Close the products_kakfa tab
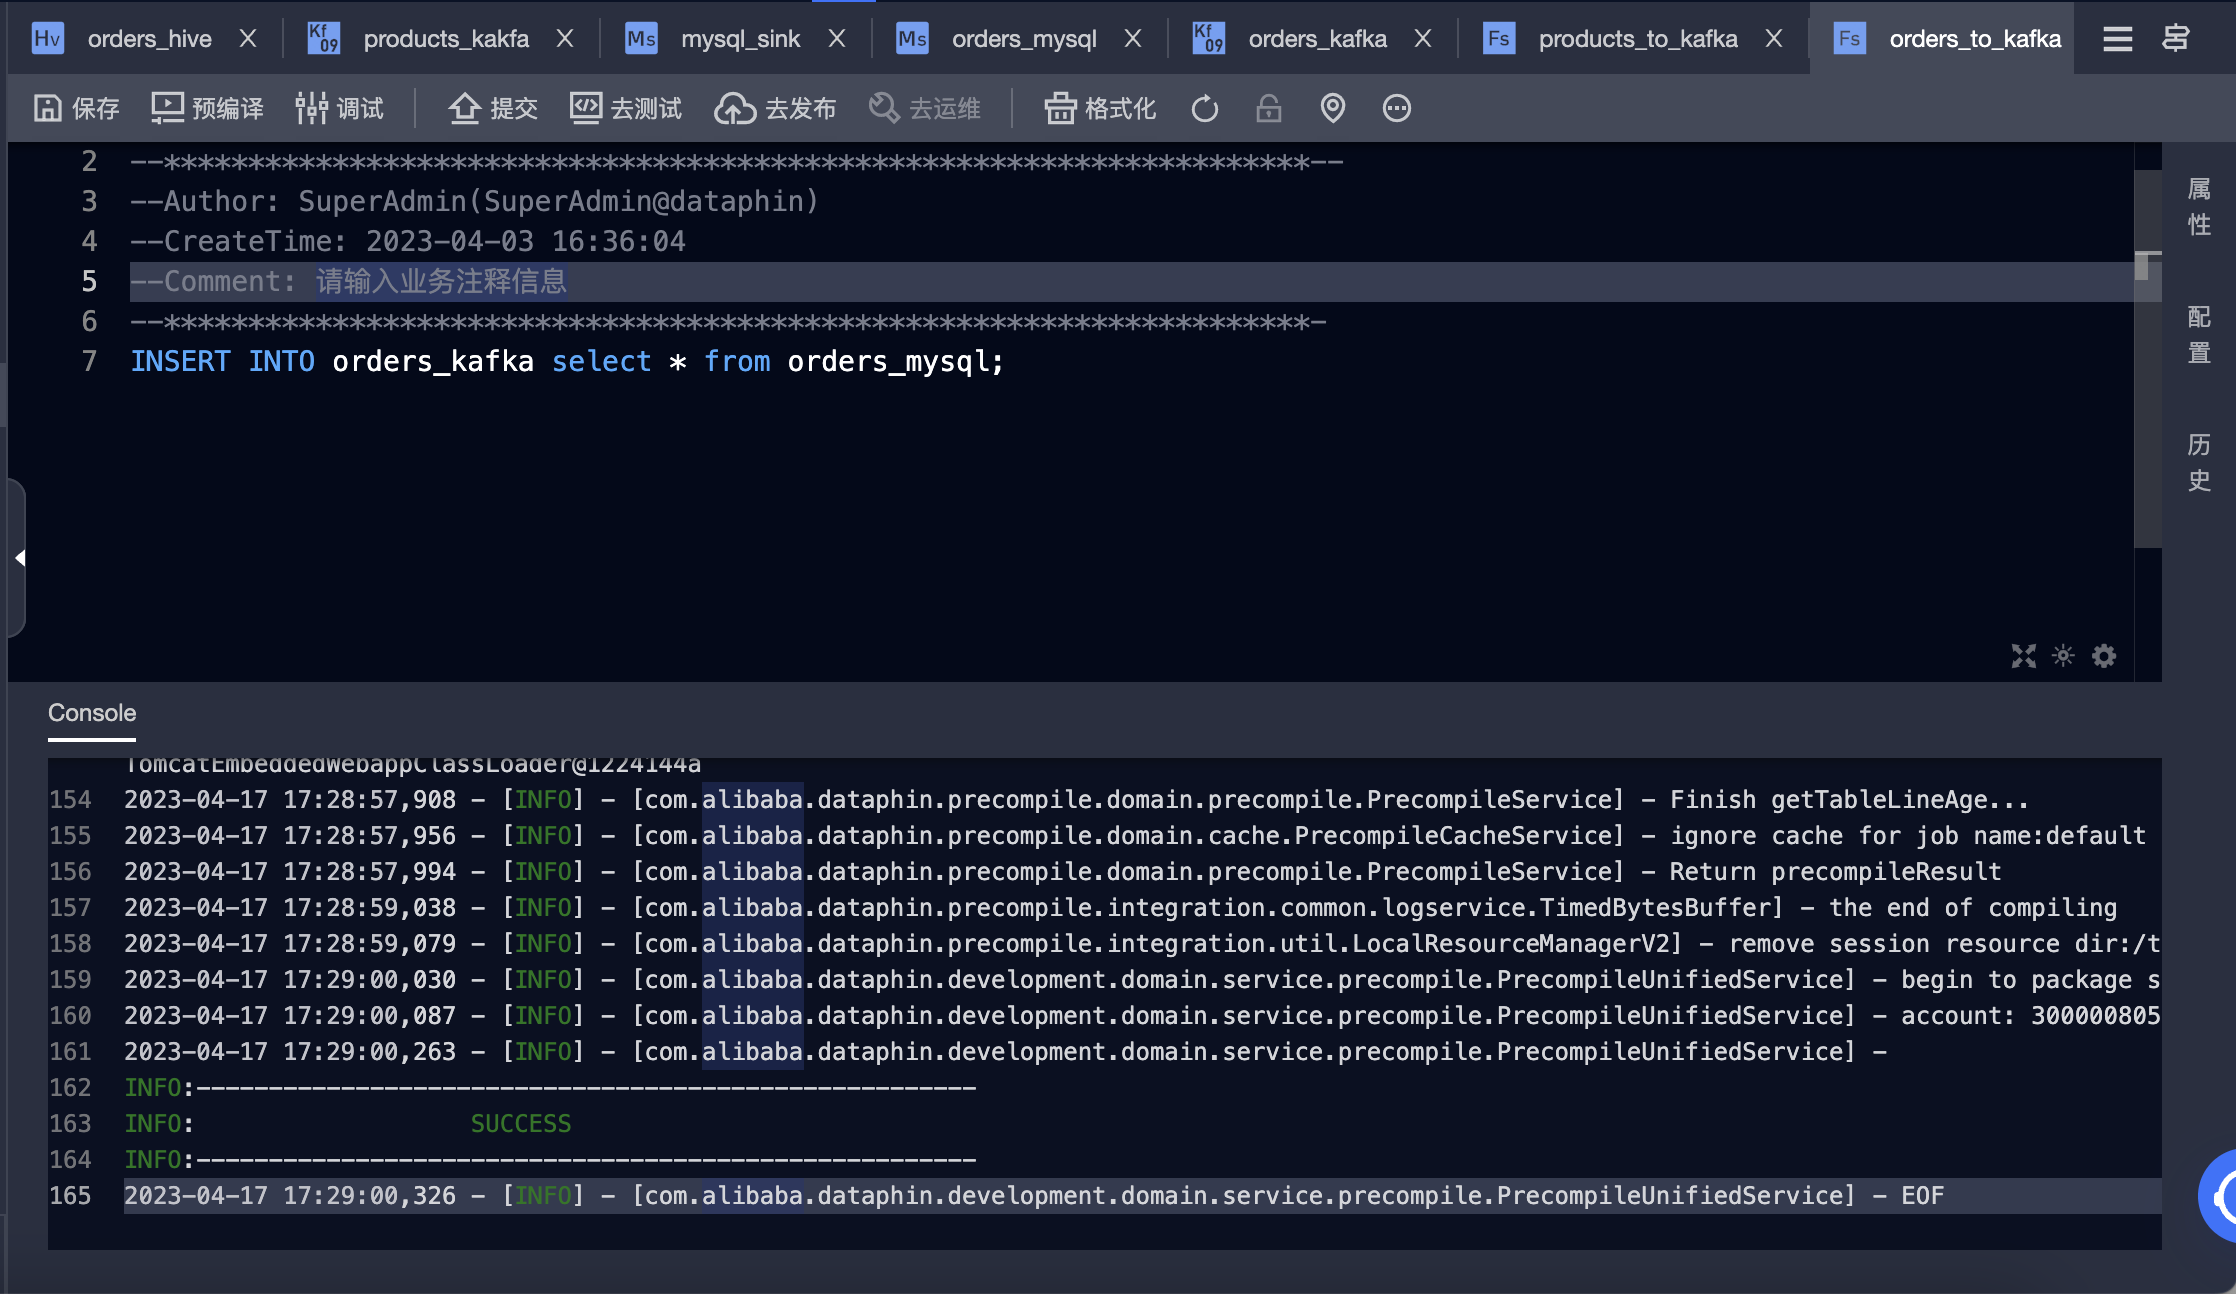This screenshot has width=2236, height=1294. pyautogui.click(x=565, y=39)
